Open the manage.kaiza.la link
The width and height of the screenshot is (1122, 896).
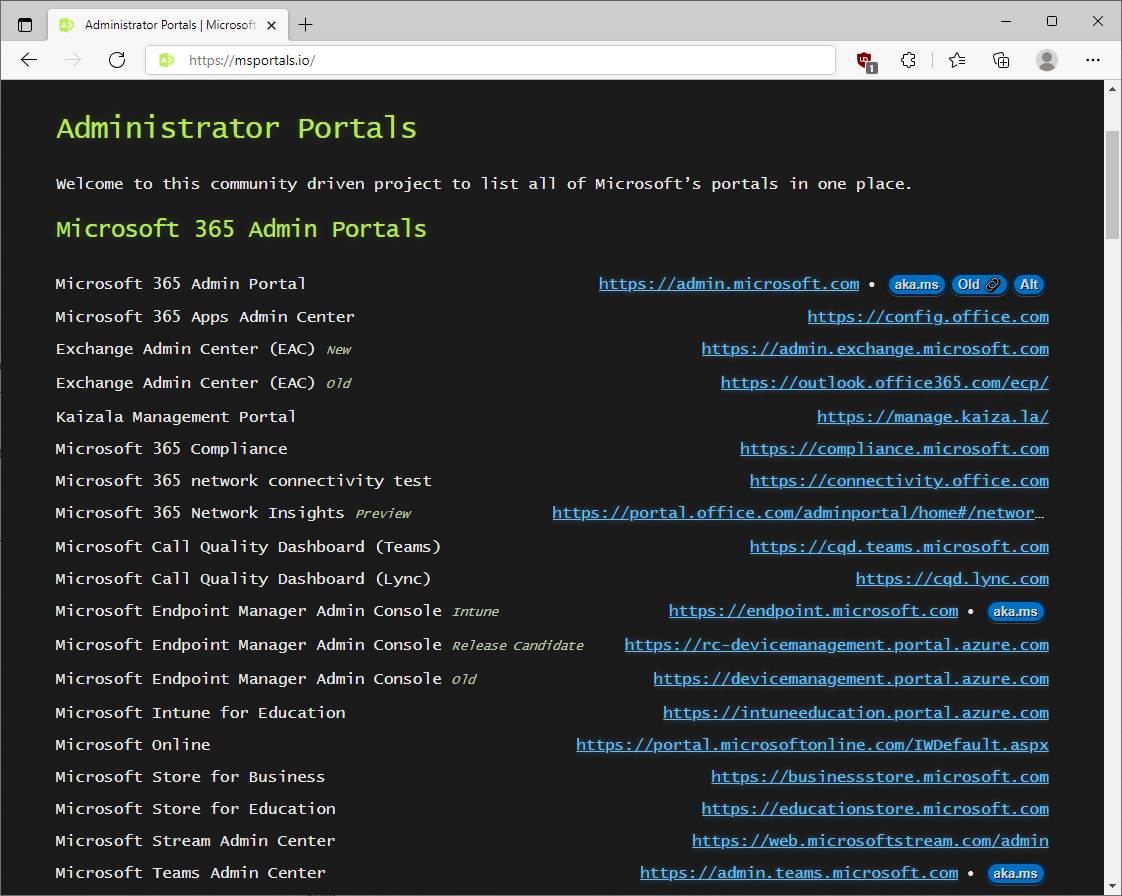point(932,417)
